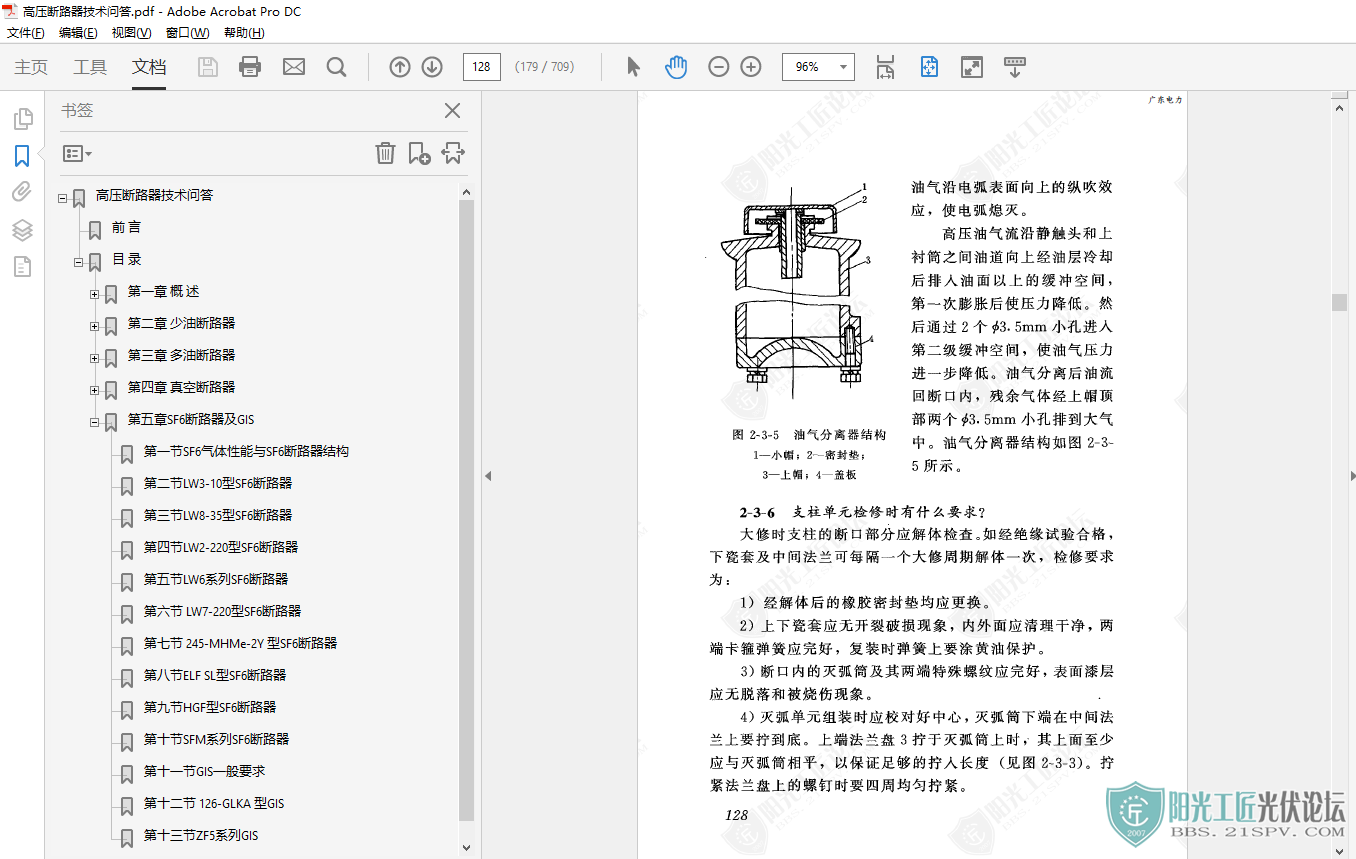Go to previous page arrow
This screenshot has width=1356, height=859.
[x=400, y=67]
